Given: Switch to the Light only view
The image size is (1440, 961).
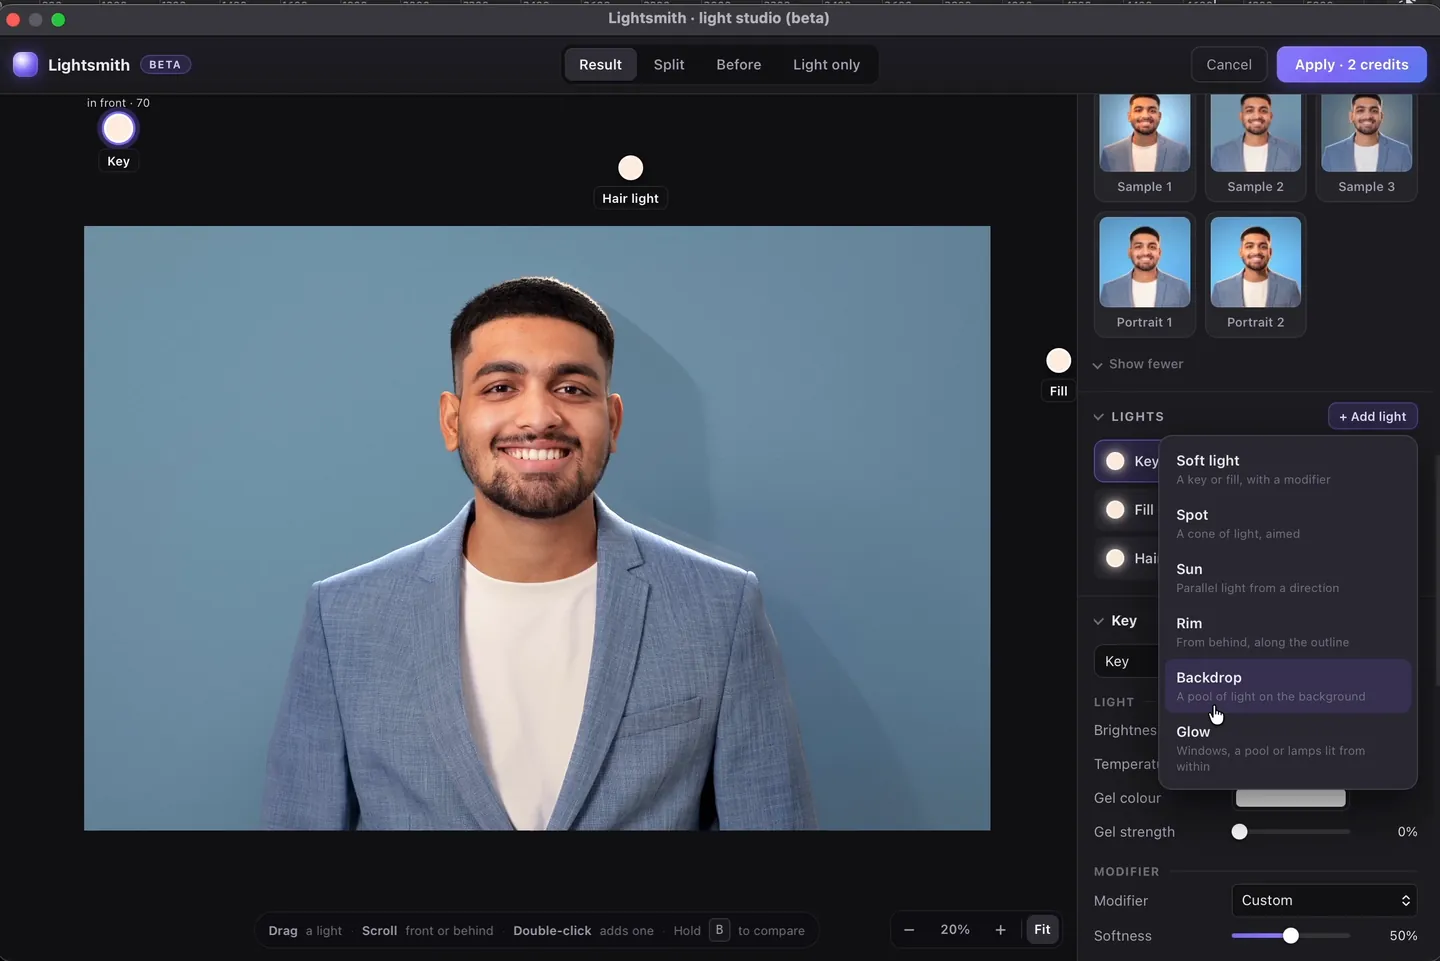Looking at the screenshot, I should click(x=826, y=65).
